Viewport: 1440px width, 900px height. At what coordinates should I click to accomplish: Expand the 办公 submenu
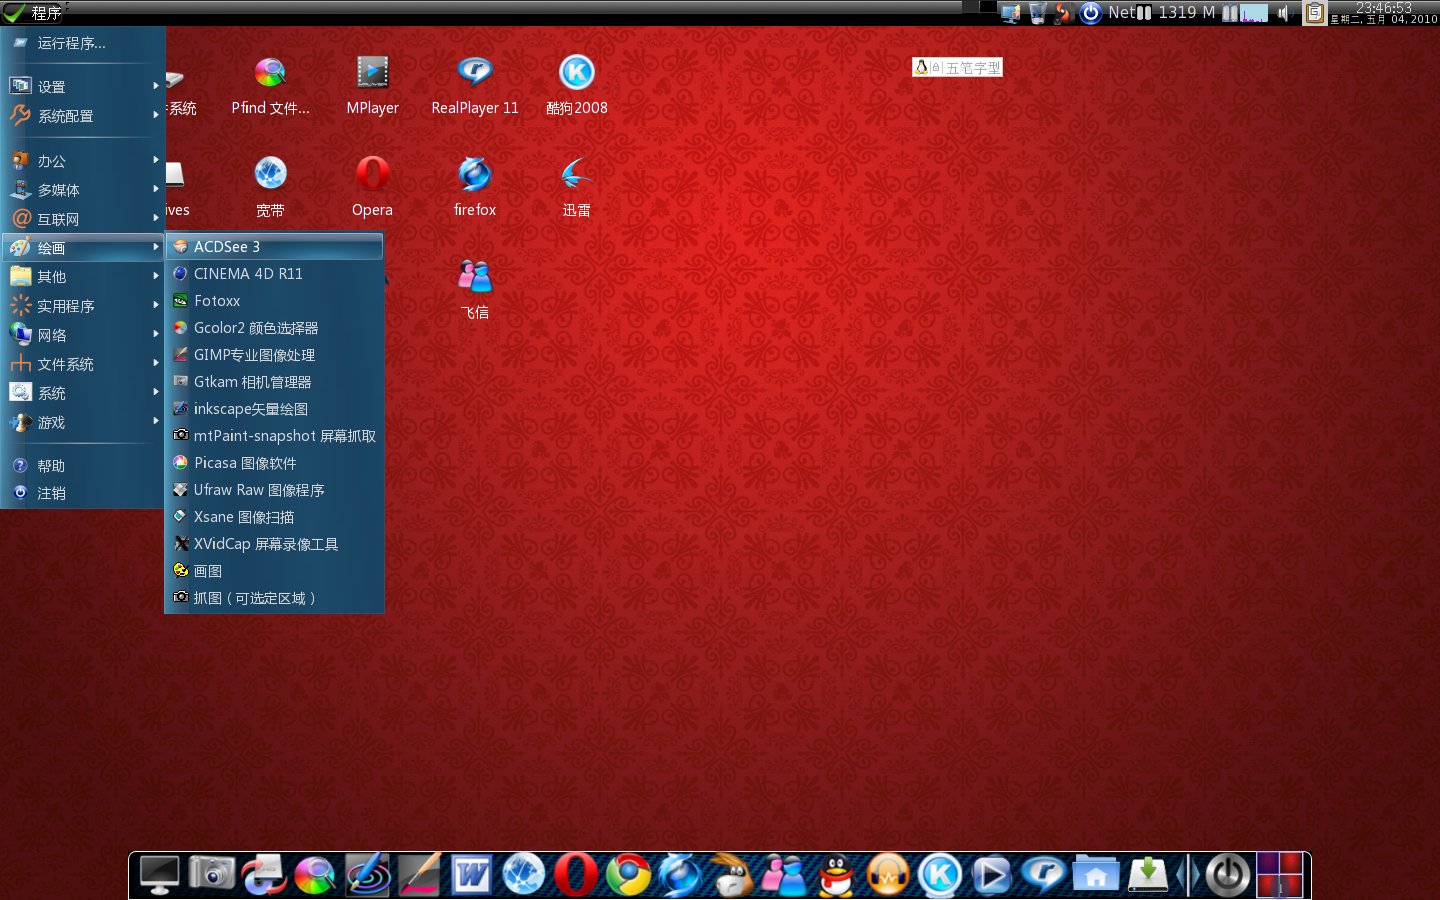point(83,161)
